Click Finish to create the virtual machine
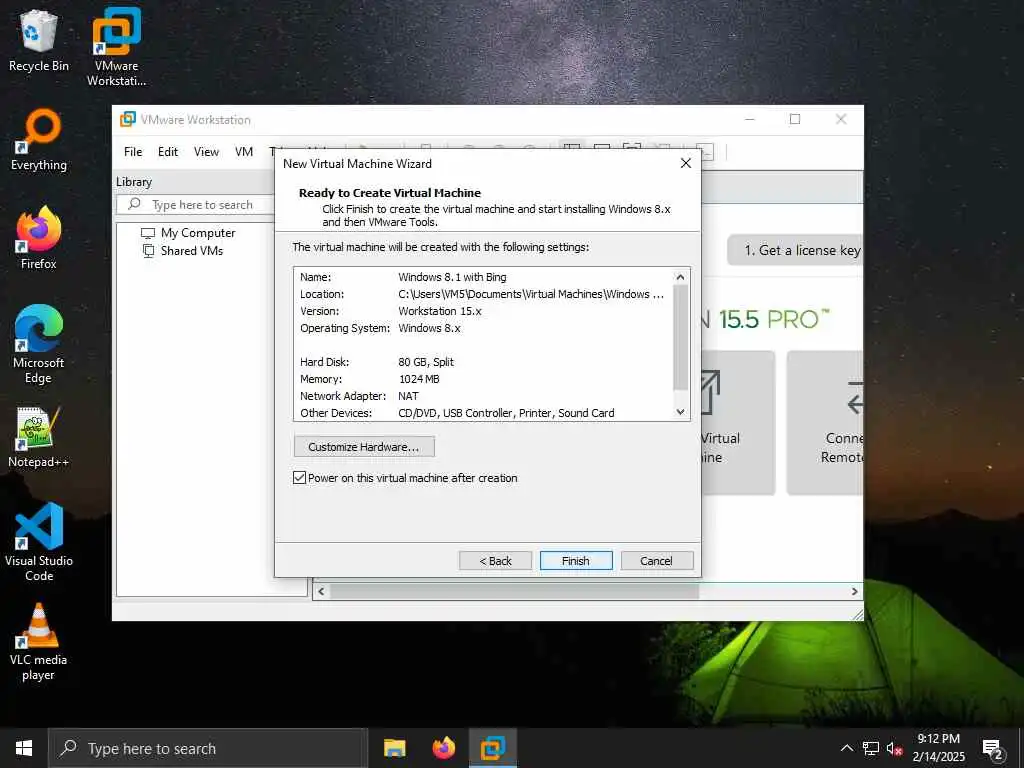 [576, 561]
